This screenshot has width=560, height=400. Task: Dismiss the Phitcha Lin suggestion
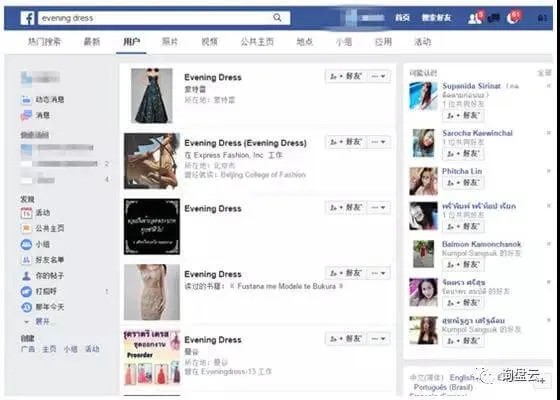(549, 171)
